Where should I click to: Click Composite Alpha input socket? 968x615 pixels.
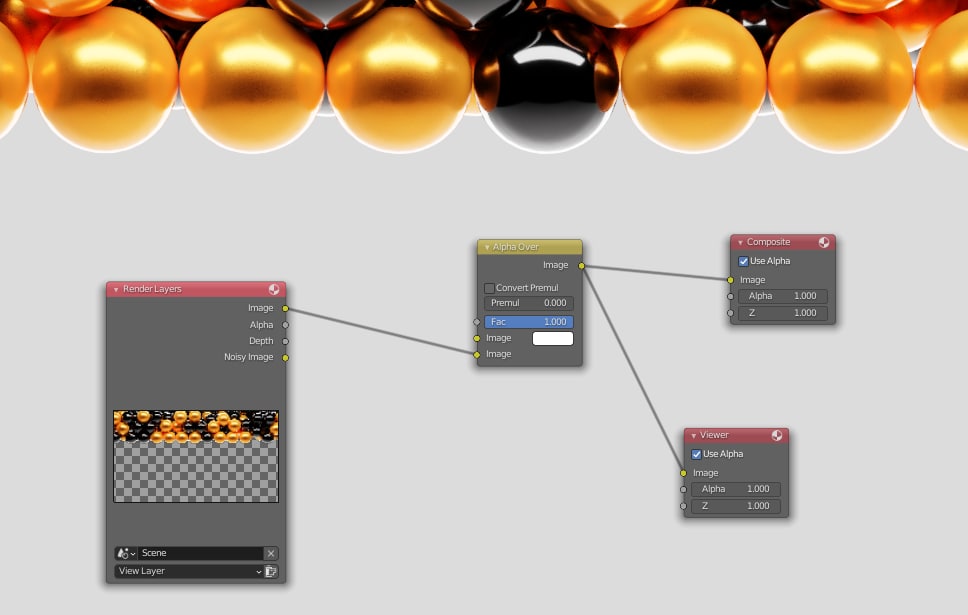pyautogui.click(x=730, y=296)
